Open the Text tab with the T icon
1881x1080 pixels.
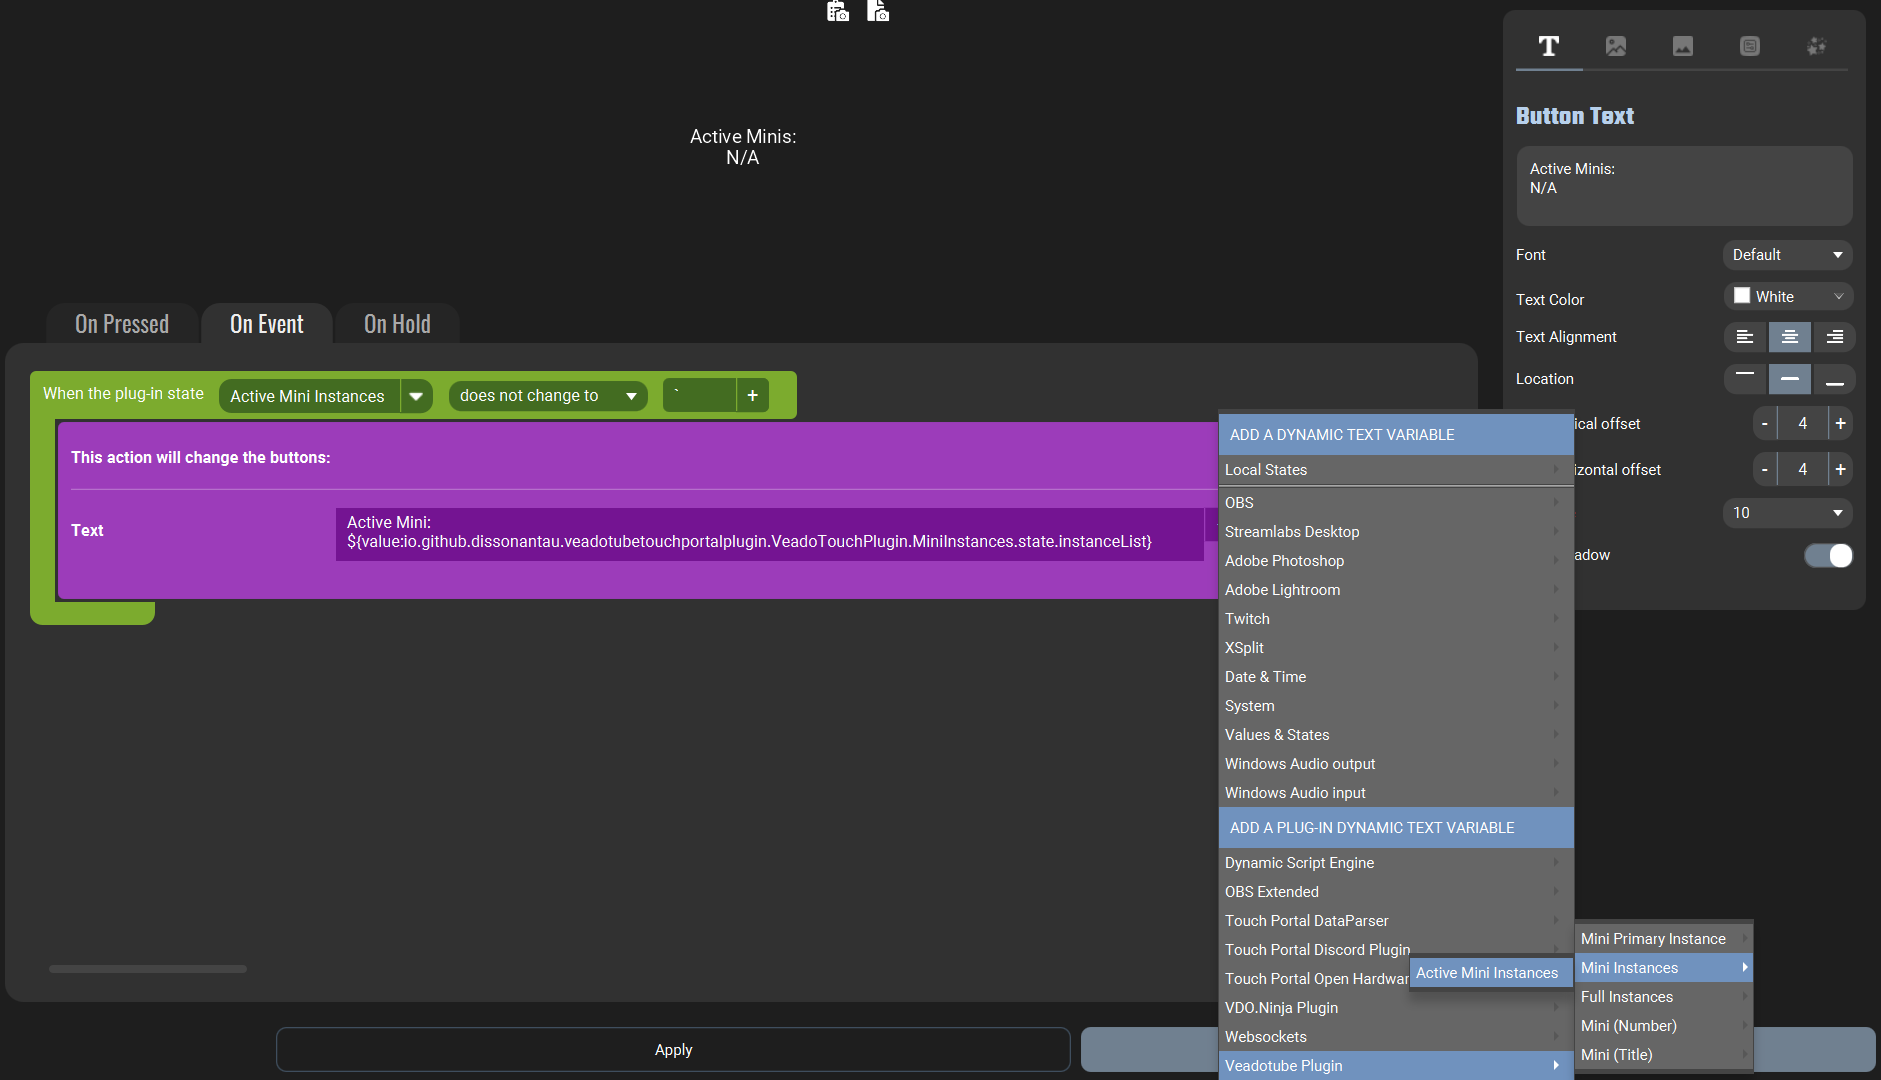click(1549, 46)
